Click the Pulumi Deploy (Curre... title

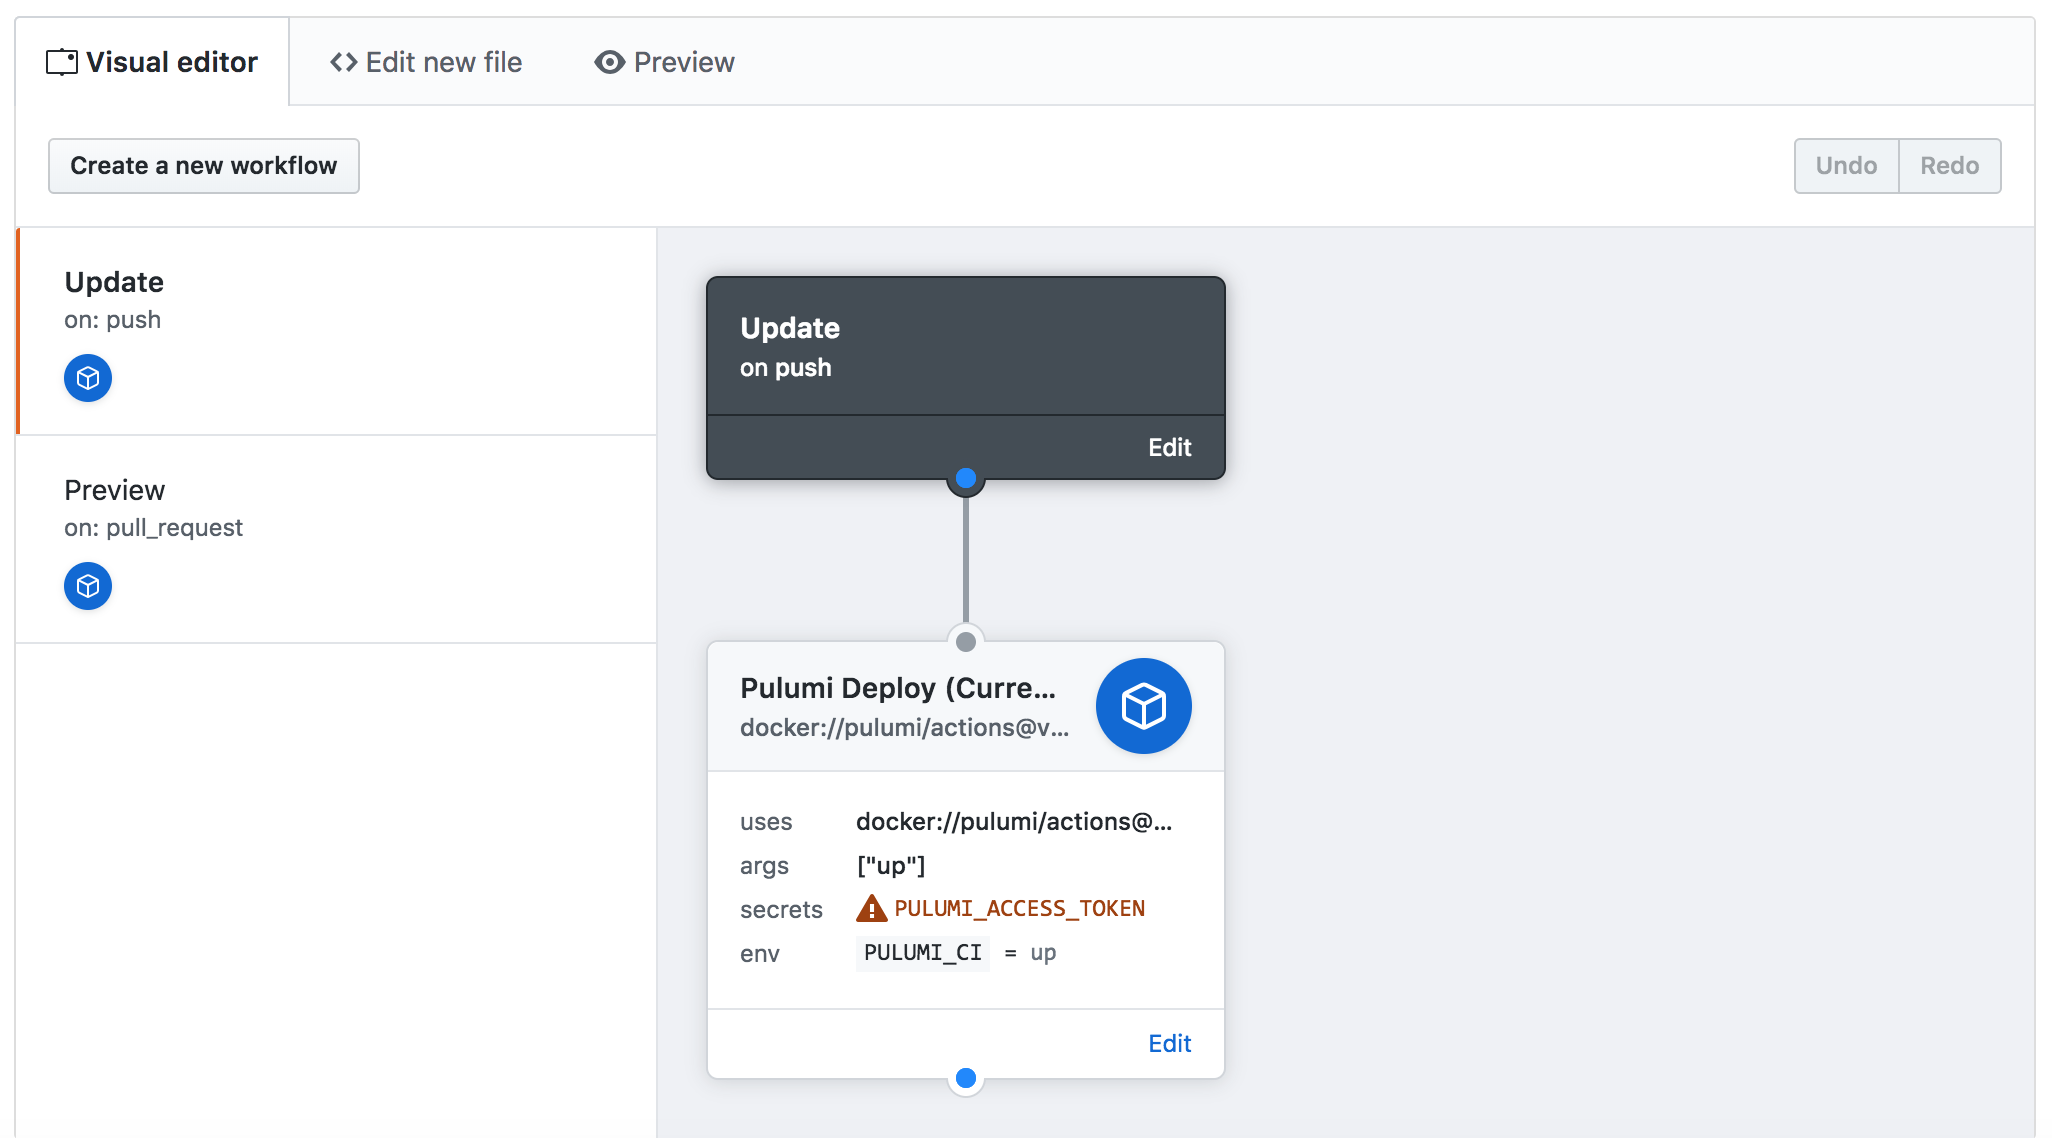pyautogui.click(x=898, y=688)
